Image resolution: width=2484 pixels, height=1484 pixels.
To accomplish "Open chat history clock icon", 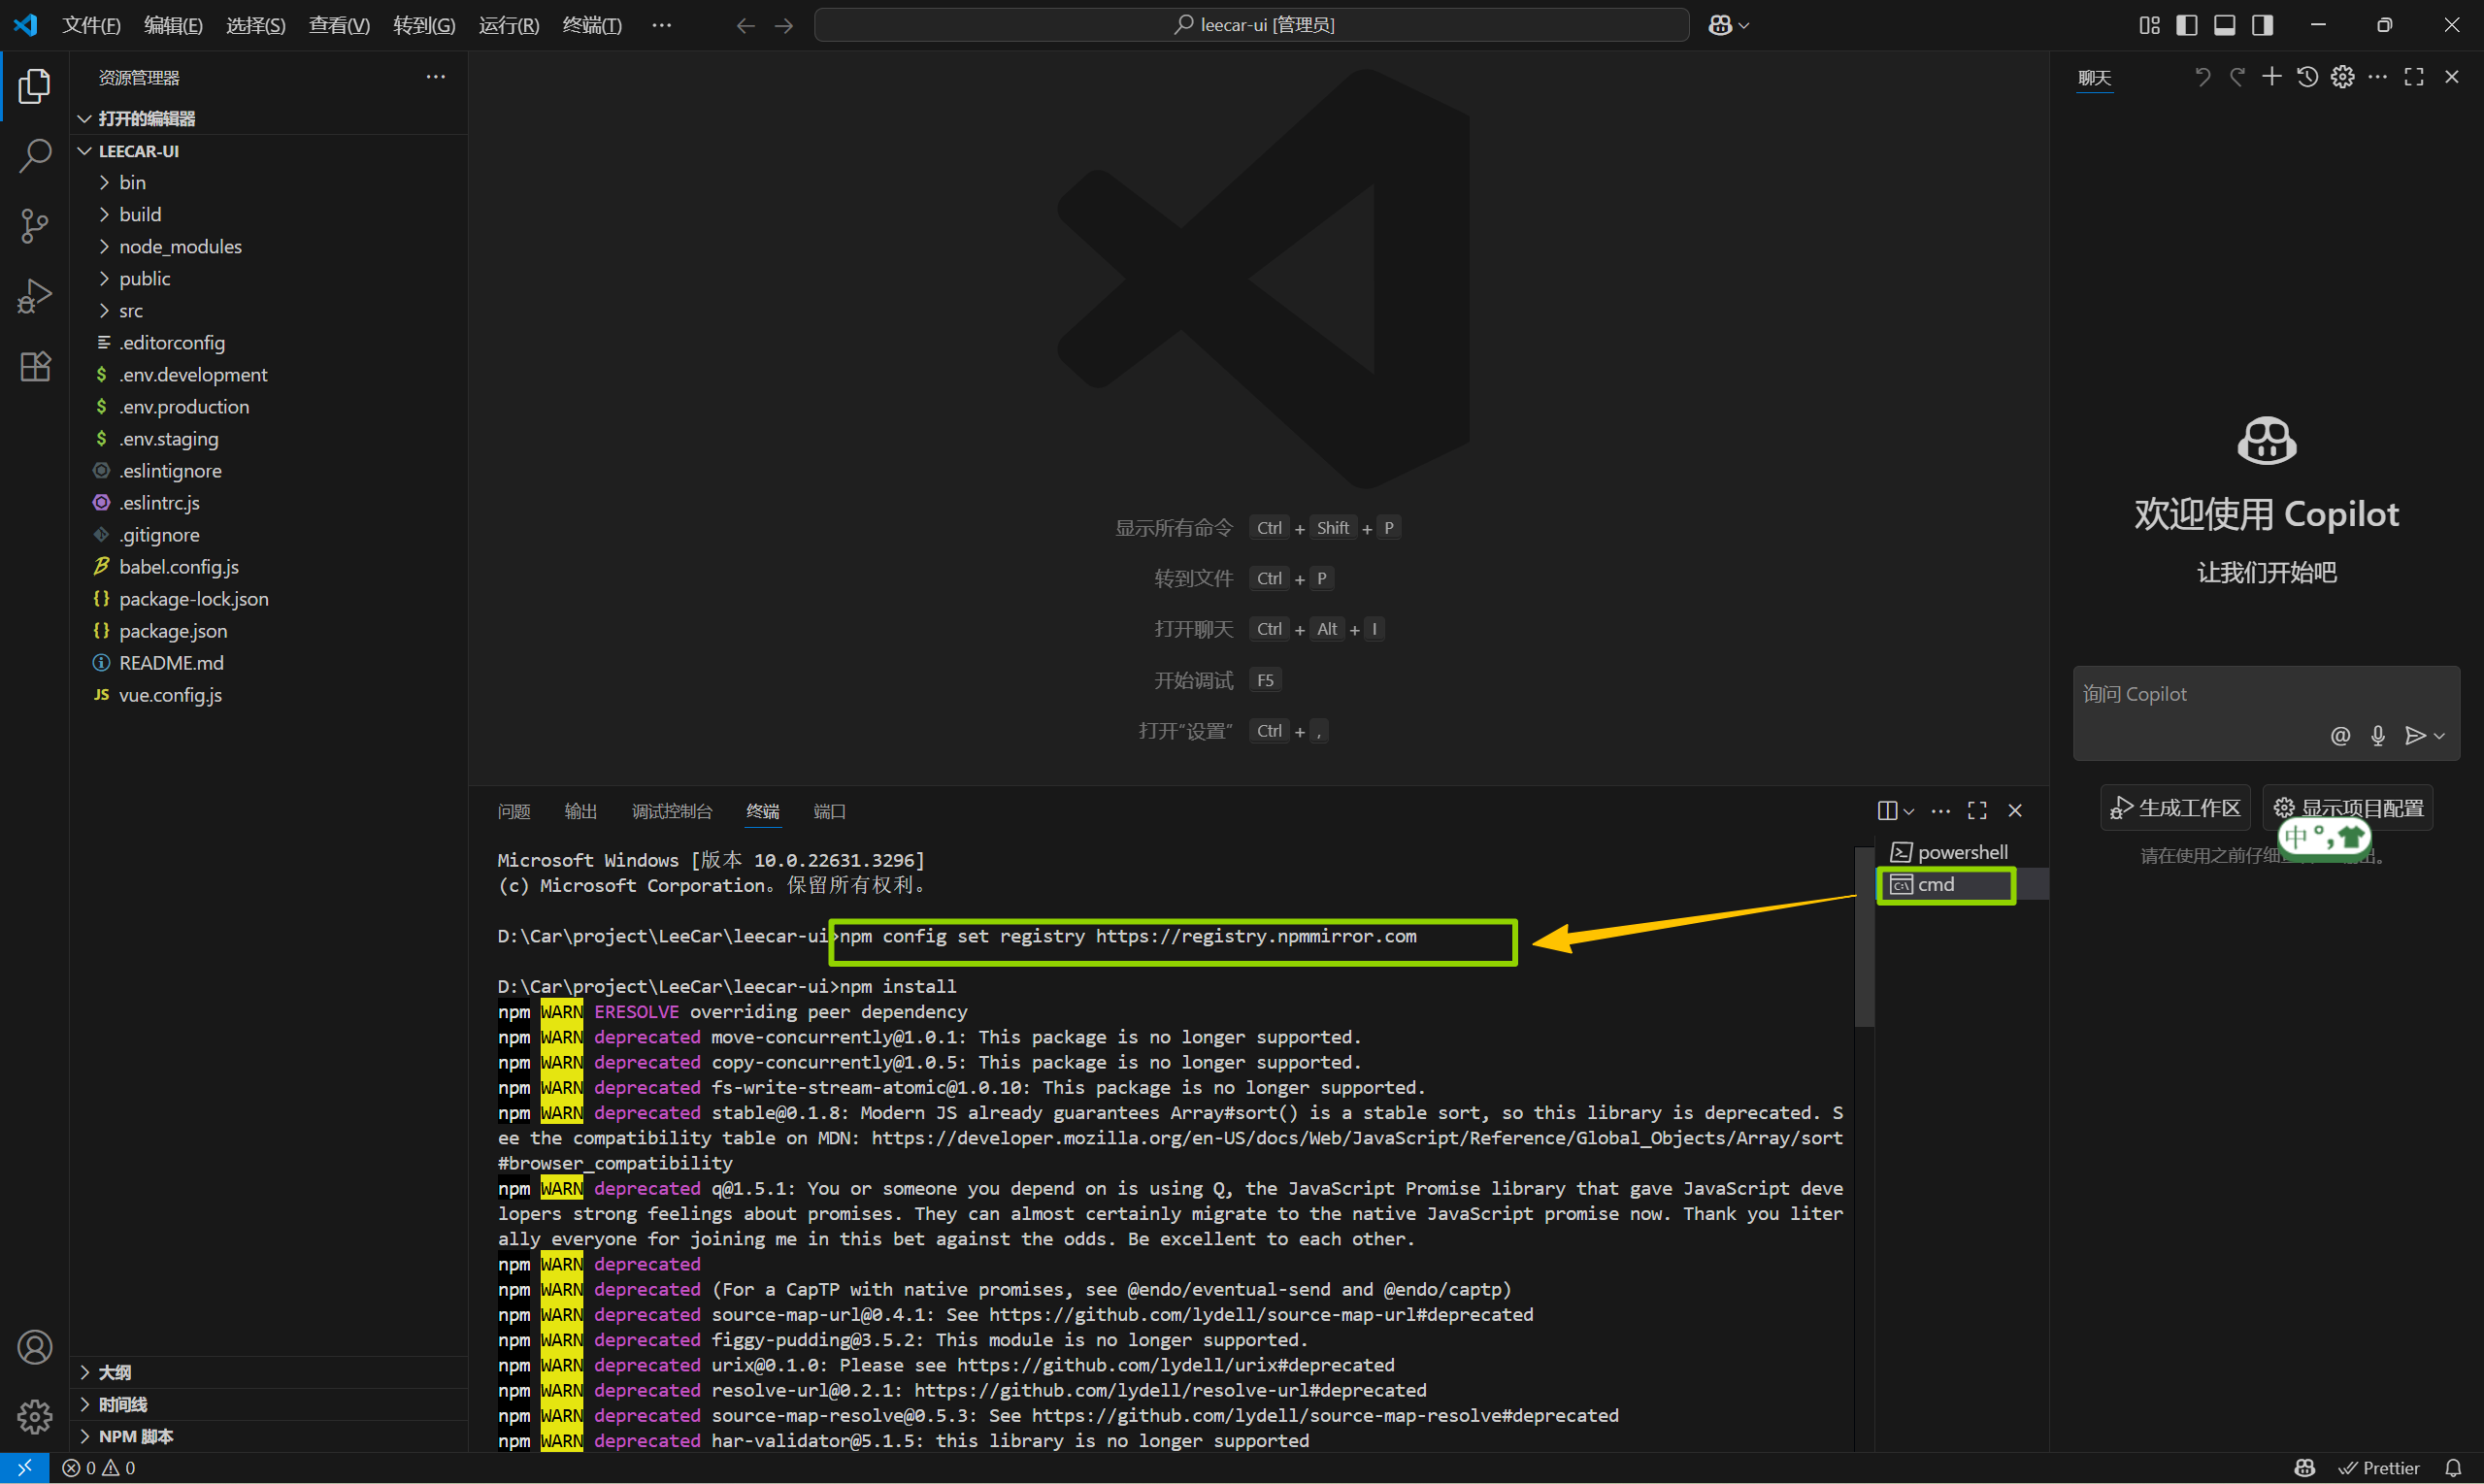I will [x=2307, y=77].
